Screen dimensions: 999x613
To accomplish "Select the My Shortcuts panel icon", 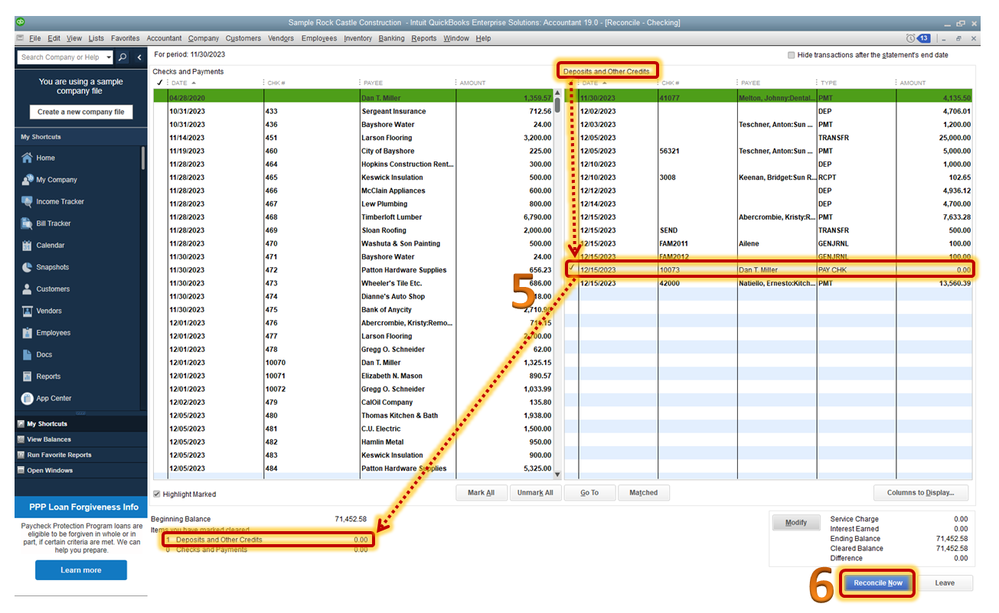I will click(x=21, y=424).
